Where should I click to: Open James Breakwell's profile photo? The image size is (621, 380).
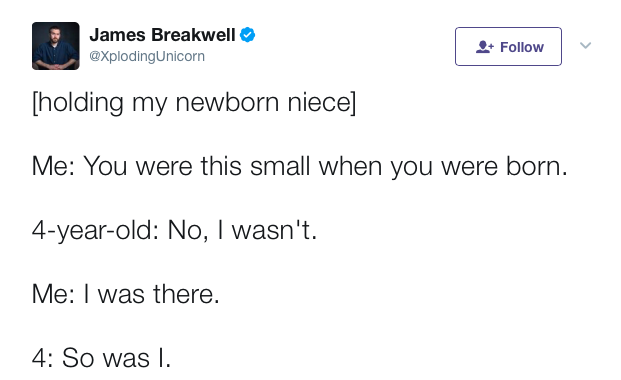pos(55,46)
